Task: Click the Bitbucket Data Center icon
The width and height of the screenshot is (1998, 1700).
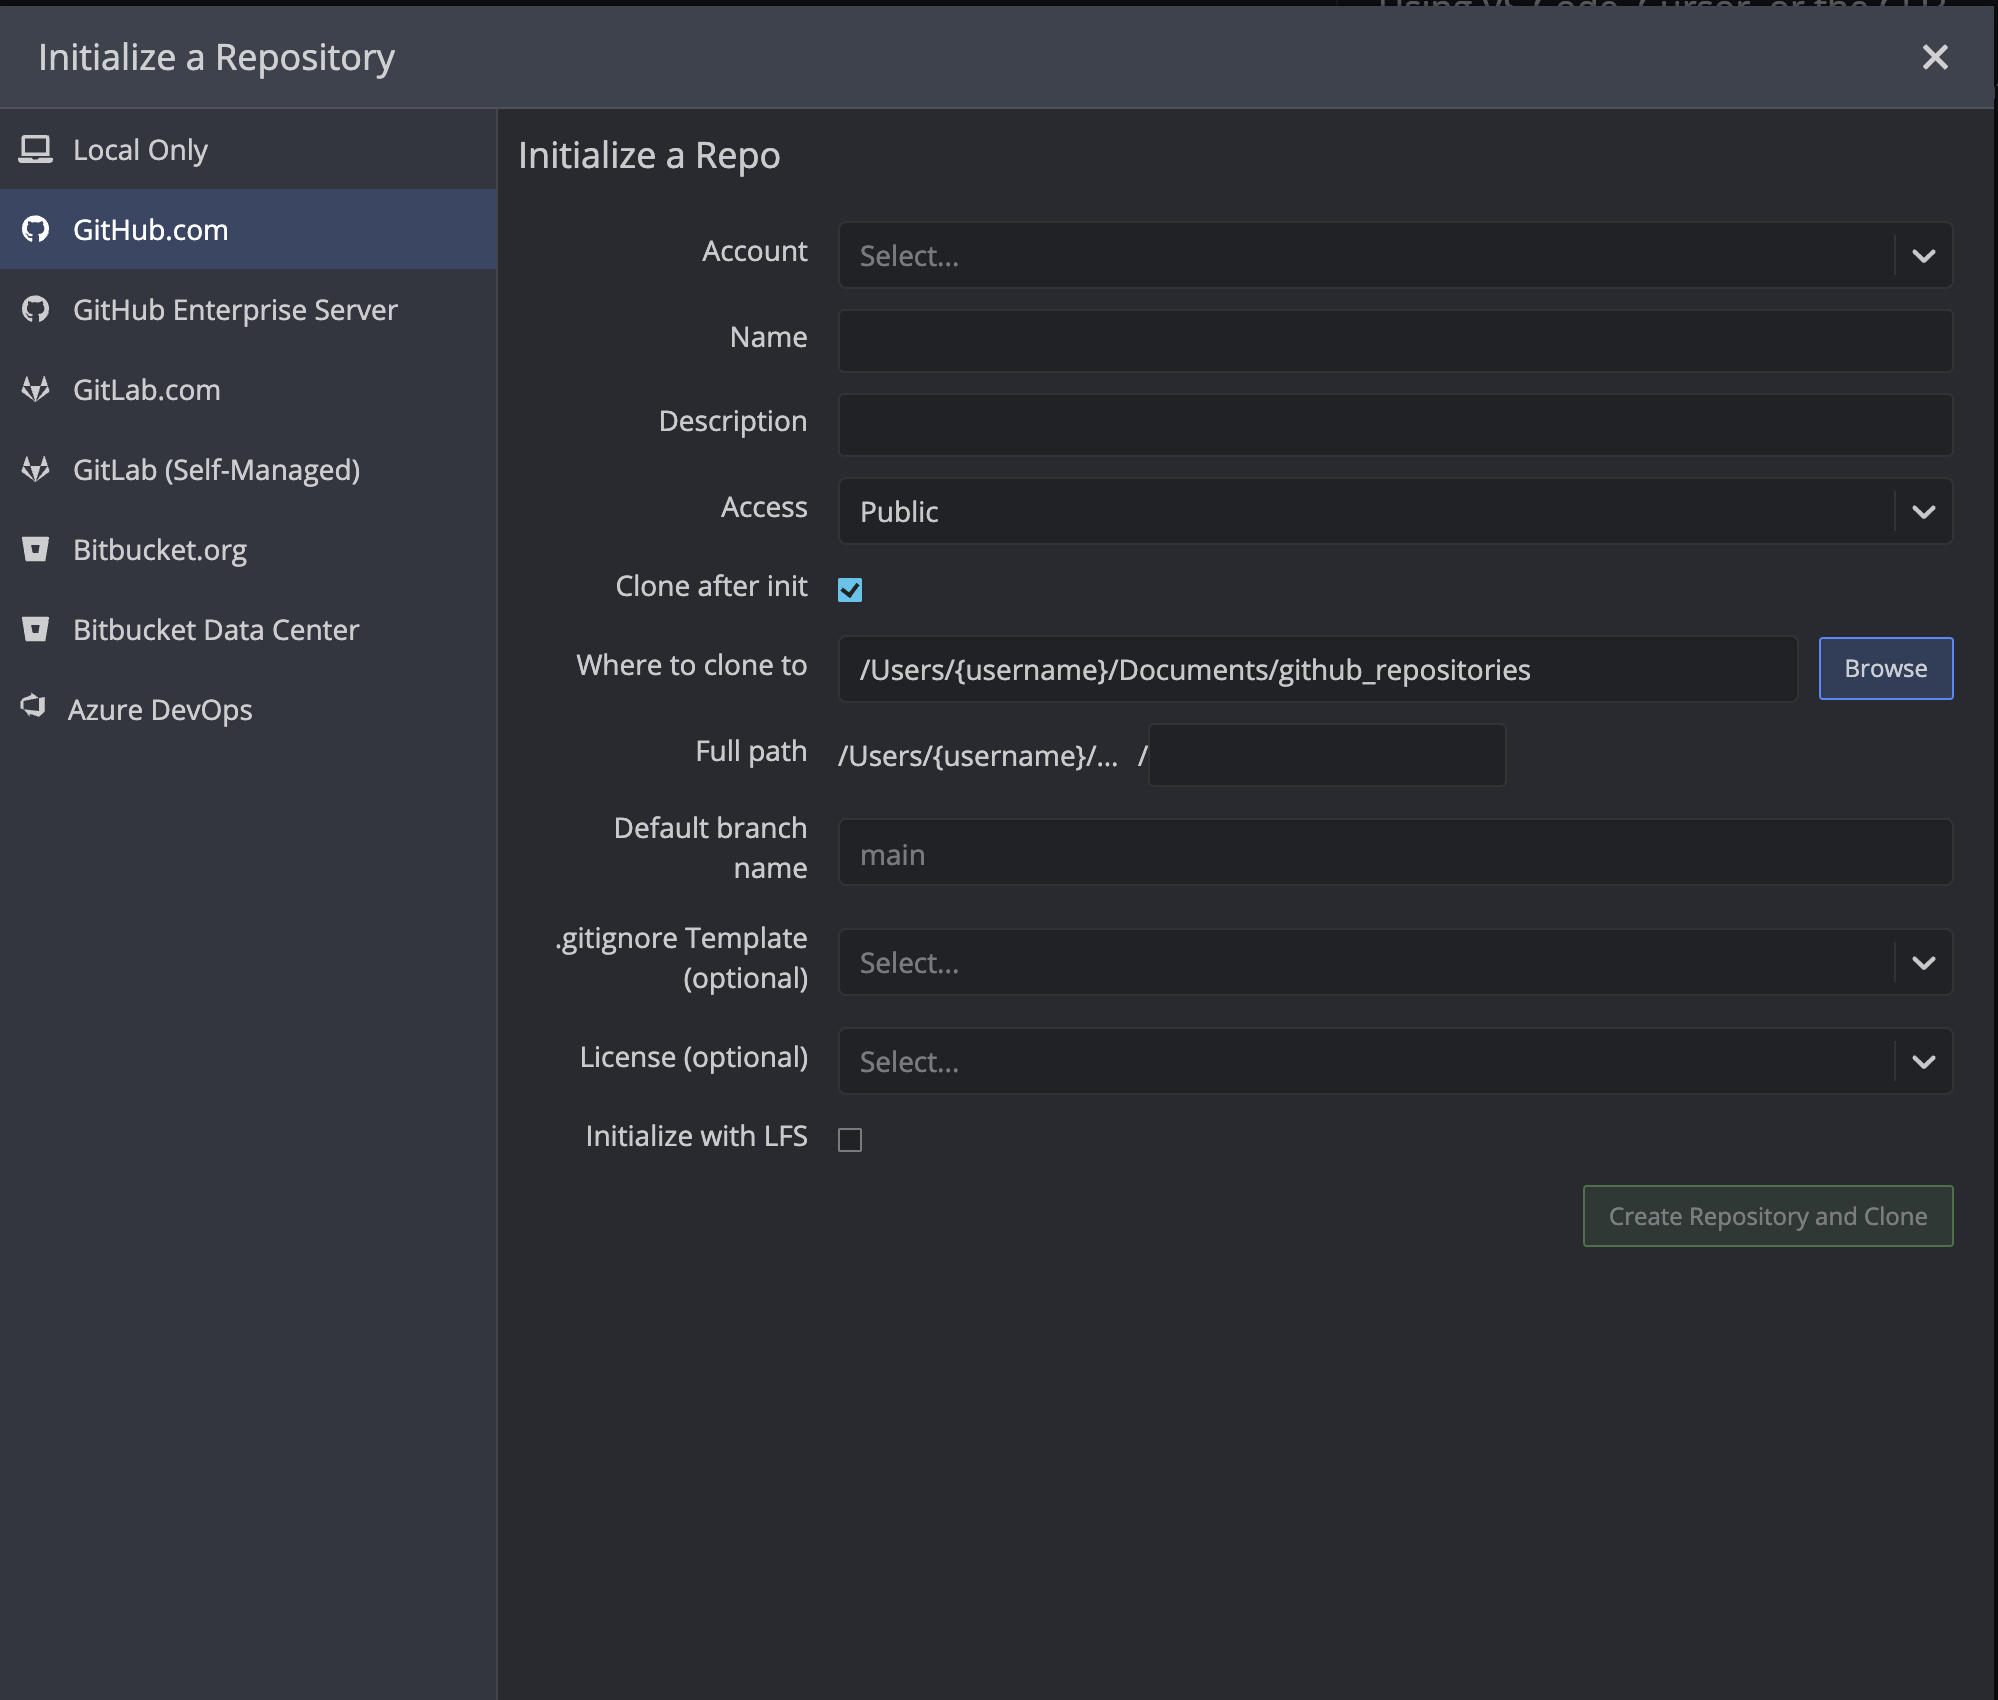Action: (x=36, y=630)
